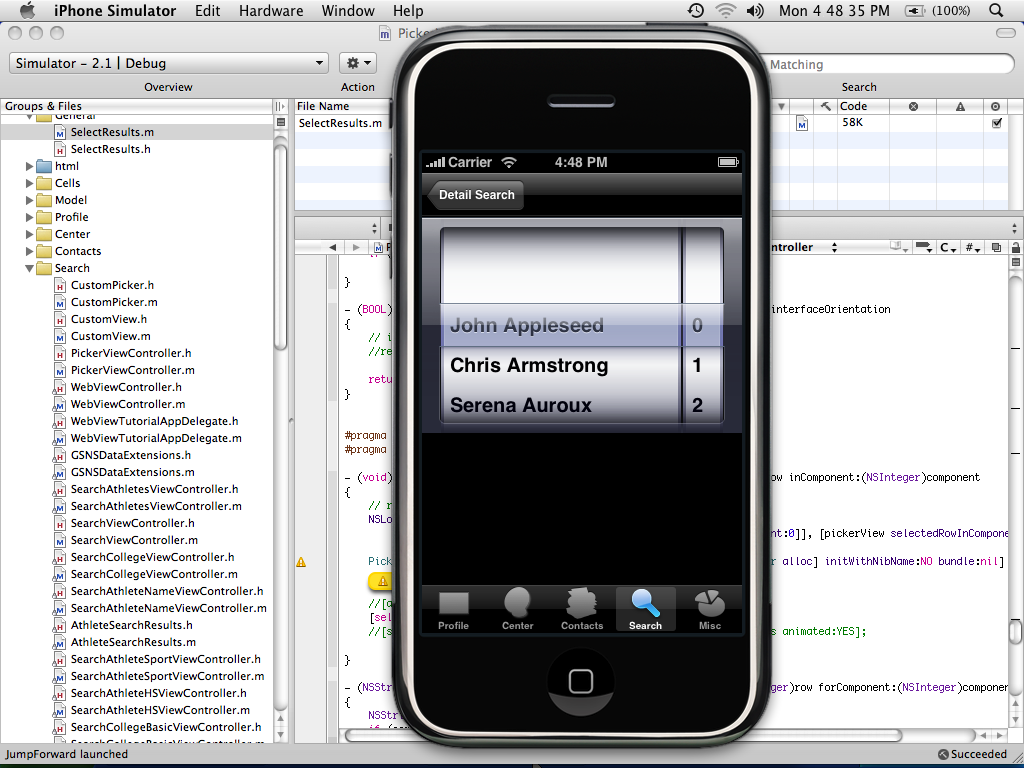Image resolution: width=1024 pixels, height=768 pixels.
Task: Click the CustomPicker.h header file icon
Action: 60,285
